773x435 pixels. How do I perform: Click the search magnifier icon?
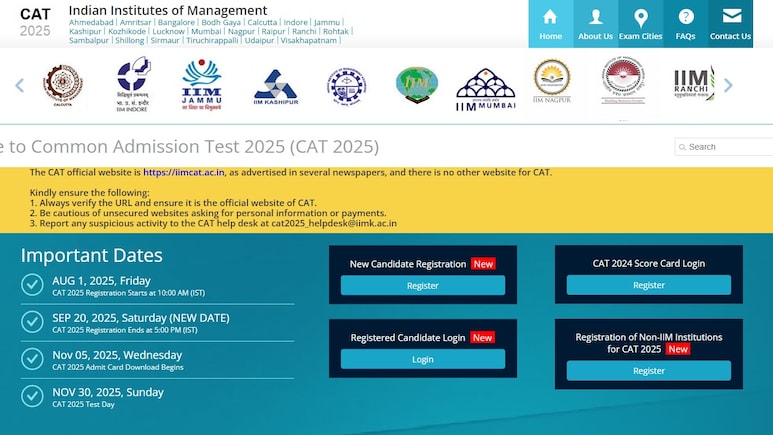pos(682,147)
